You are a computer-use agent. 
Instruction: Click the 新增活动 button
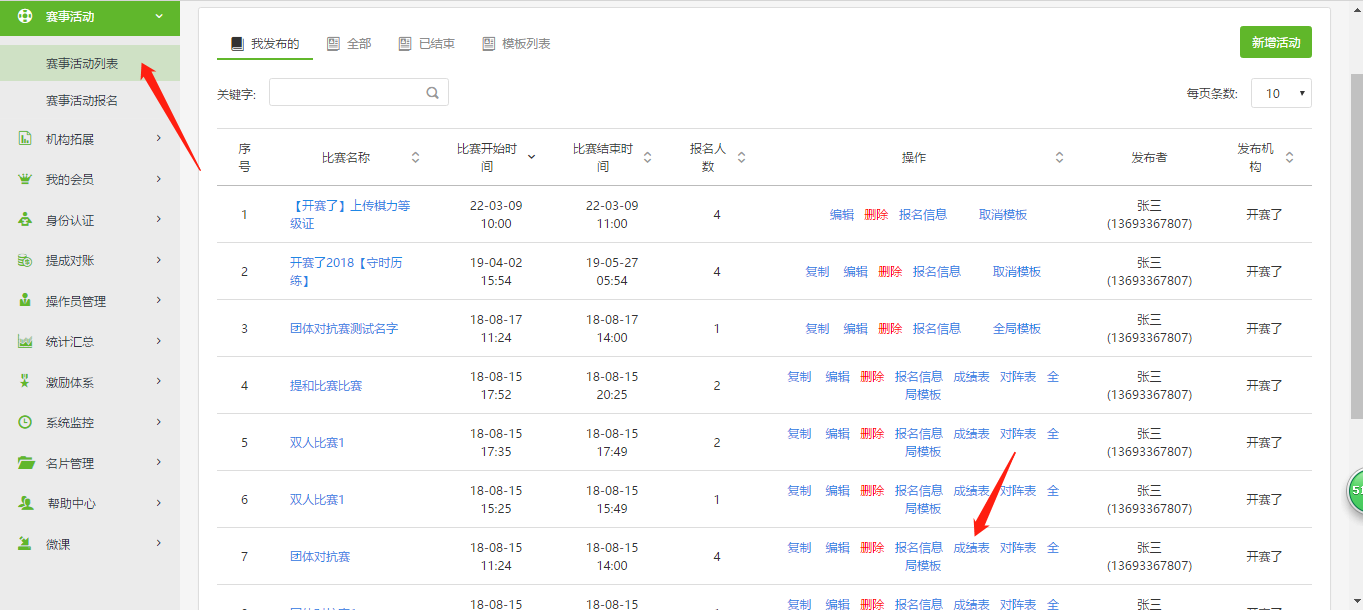point(1276,43)
